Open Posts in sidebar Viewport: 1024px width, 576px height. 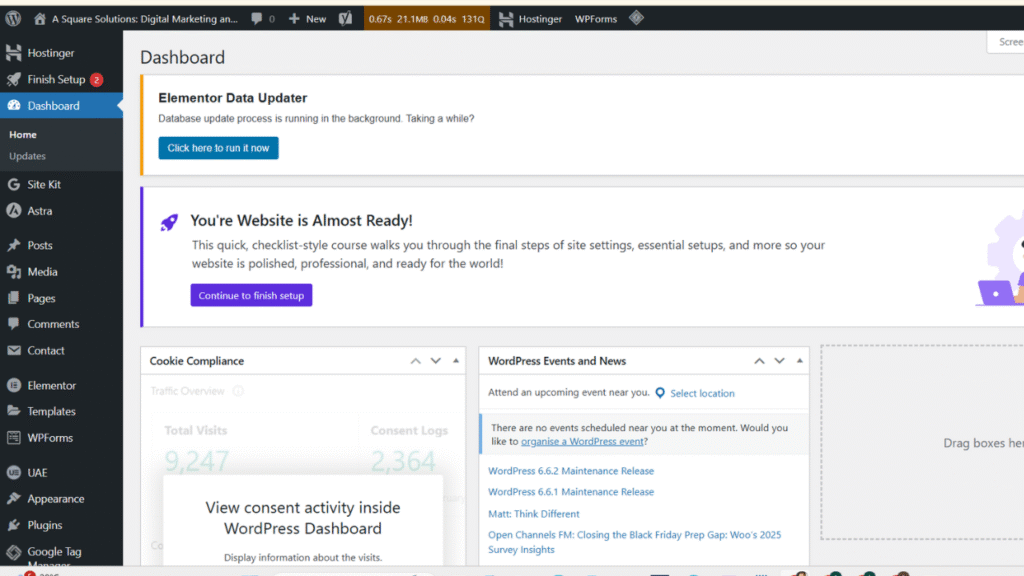[61, 246]
